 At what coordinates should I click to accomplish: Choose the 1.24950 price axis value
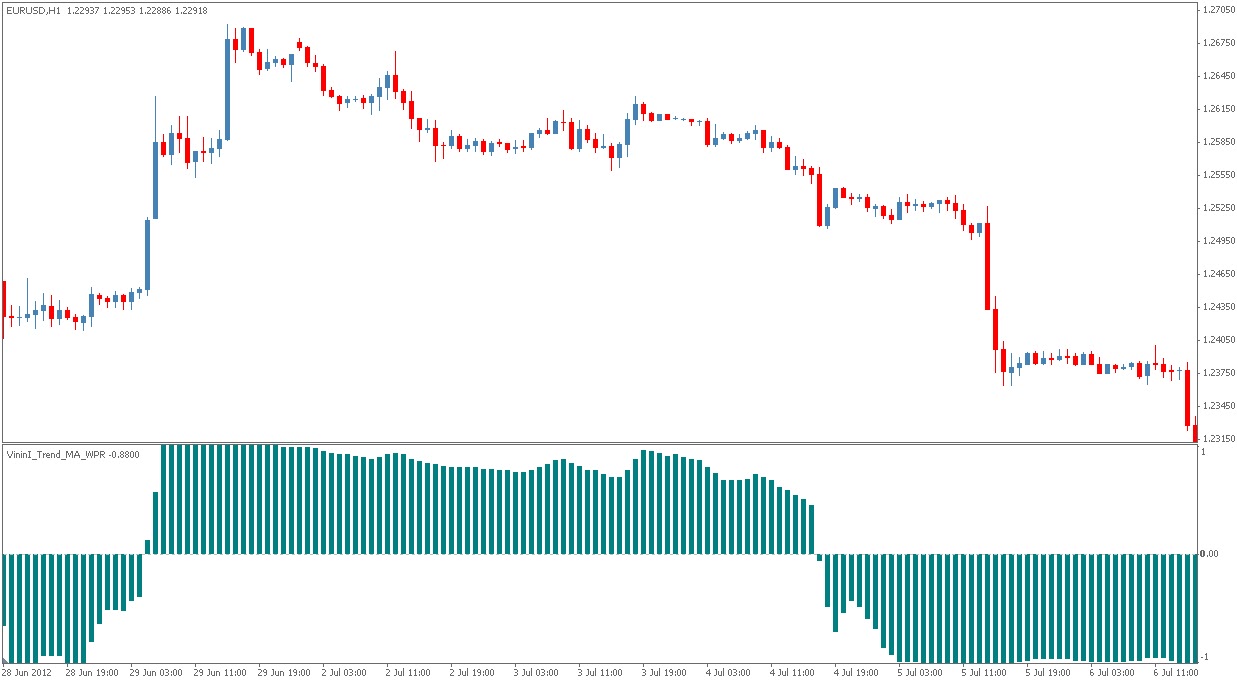tap(1217, 241)
